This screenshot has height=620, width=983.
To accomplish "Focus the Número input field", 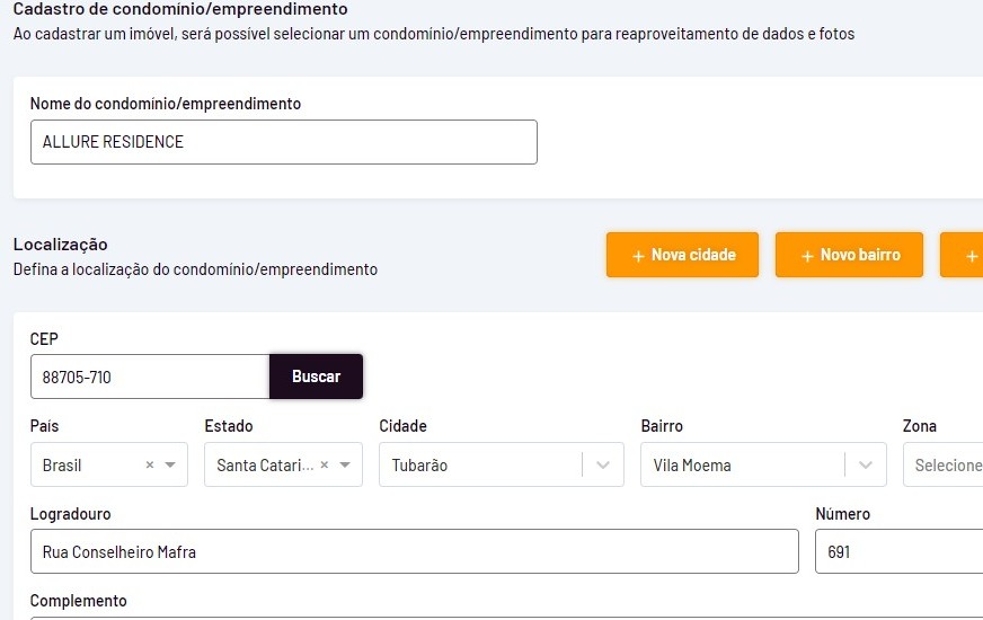I will pos(900,551).
